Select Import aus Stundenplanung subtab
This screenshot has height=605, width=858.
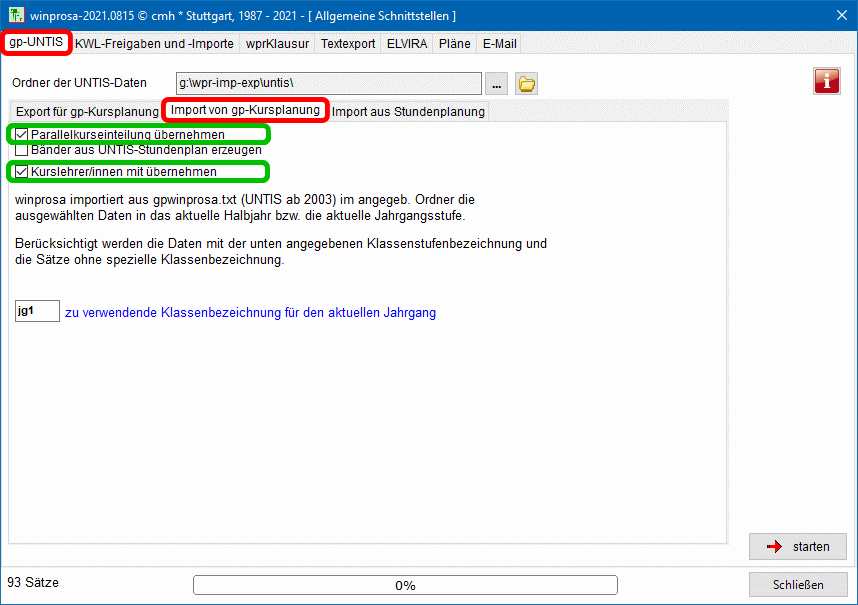pyautogui.click(x=408, y=111)
